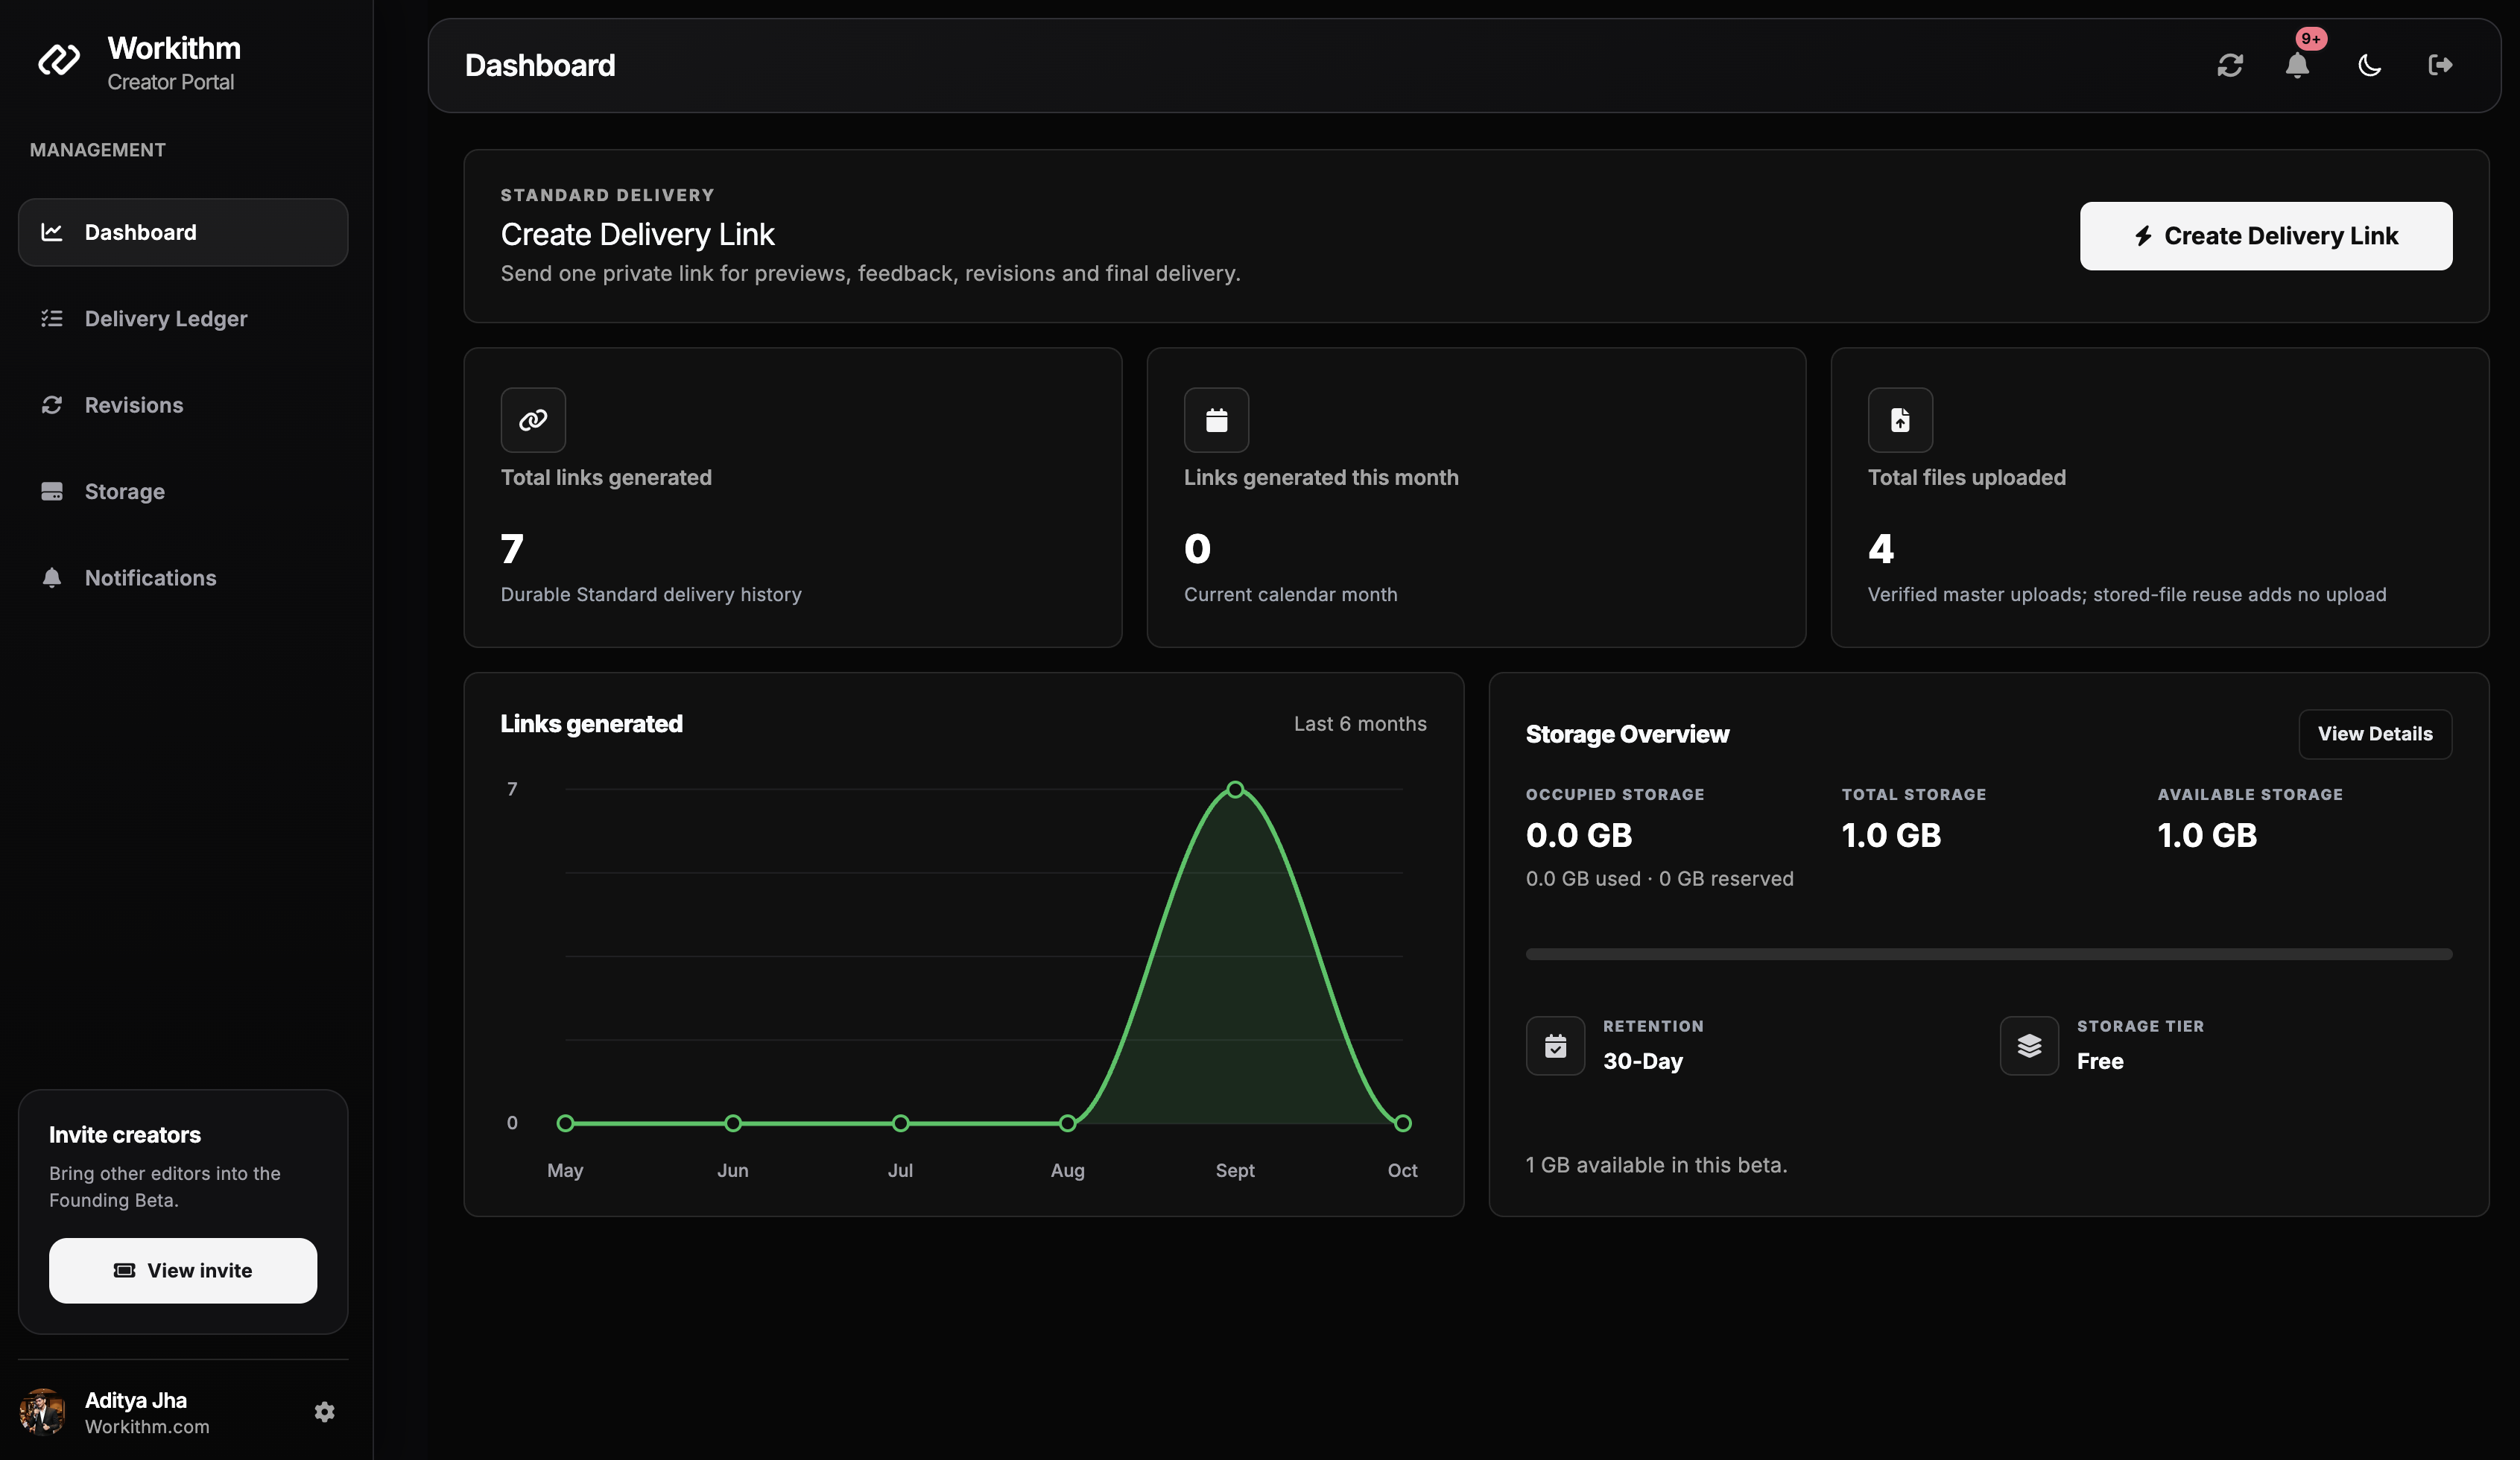Click the Retention calendar-check icon
Image resolution: width=2520 pixels, height=1460 pixels.
(x=1555, y=1046)
